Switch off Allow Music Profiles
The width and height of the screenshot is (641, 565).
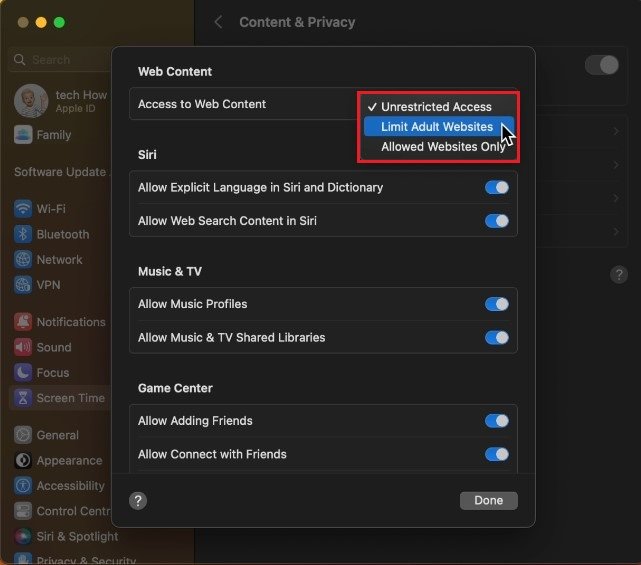(497, 304)
